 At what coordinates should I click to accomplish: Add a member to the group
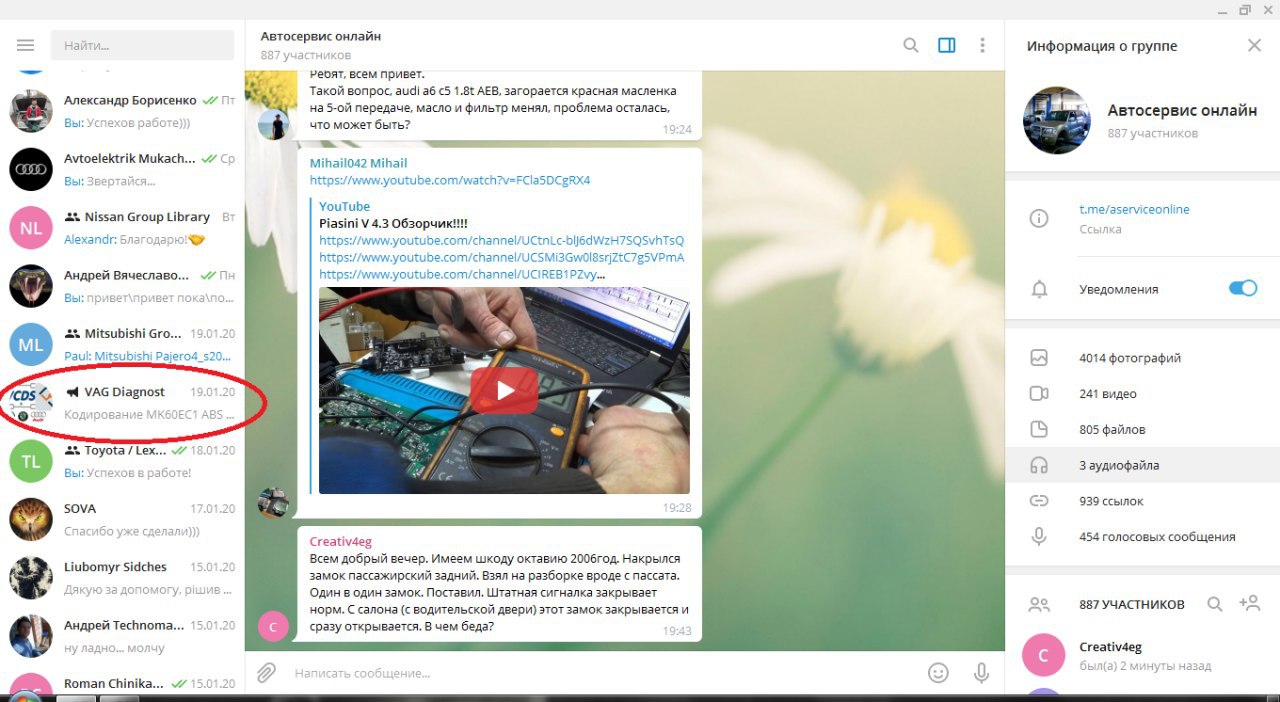click(x=1249, y=603)
